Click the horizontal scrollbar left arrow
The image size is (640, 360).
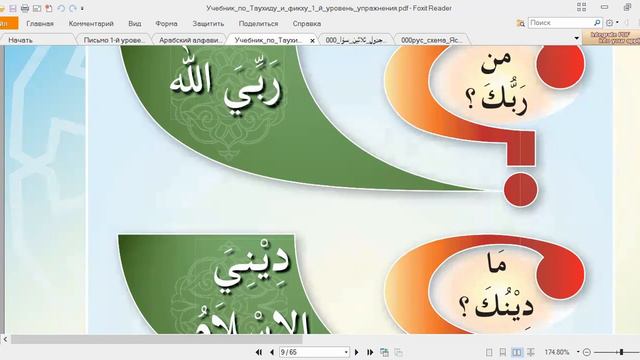coord(5,339)
